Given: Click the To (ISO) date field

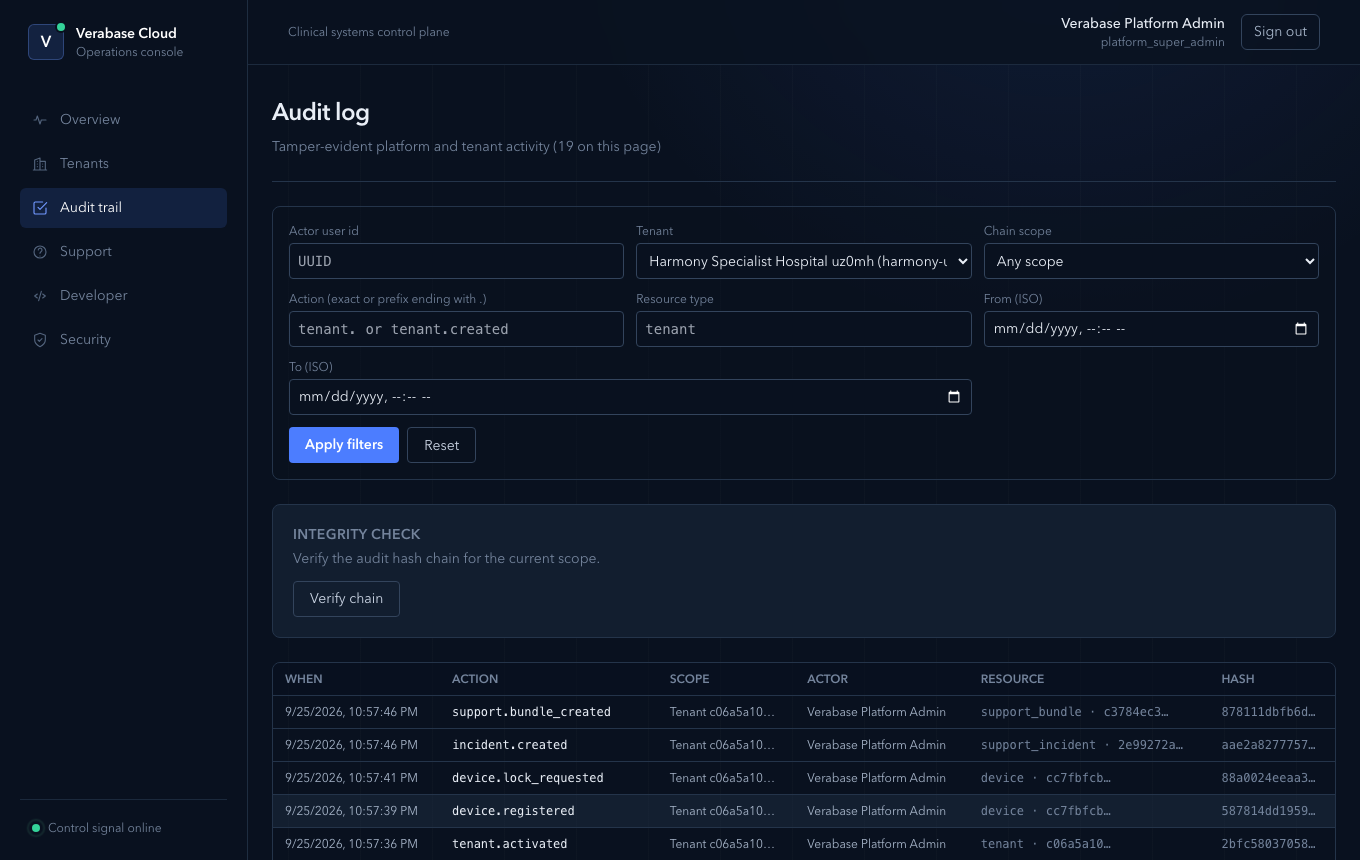Looking at the screenshot, I should (x=630, y=397).
